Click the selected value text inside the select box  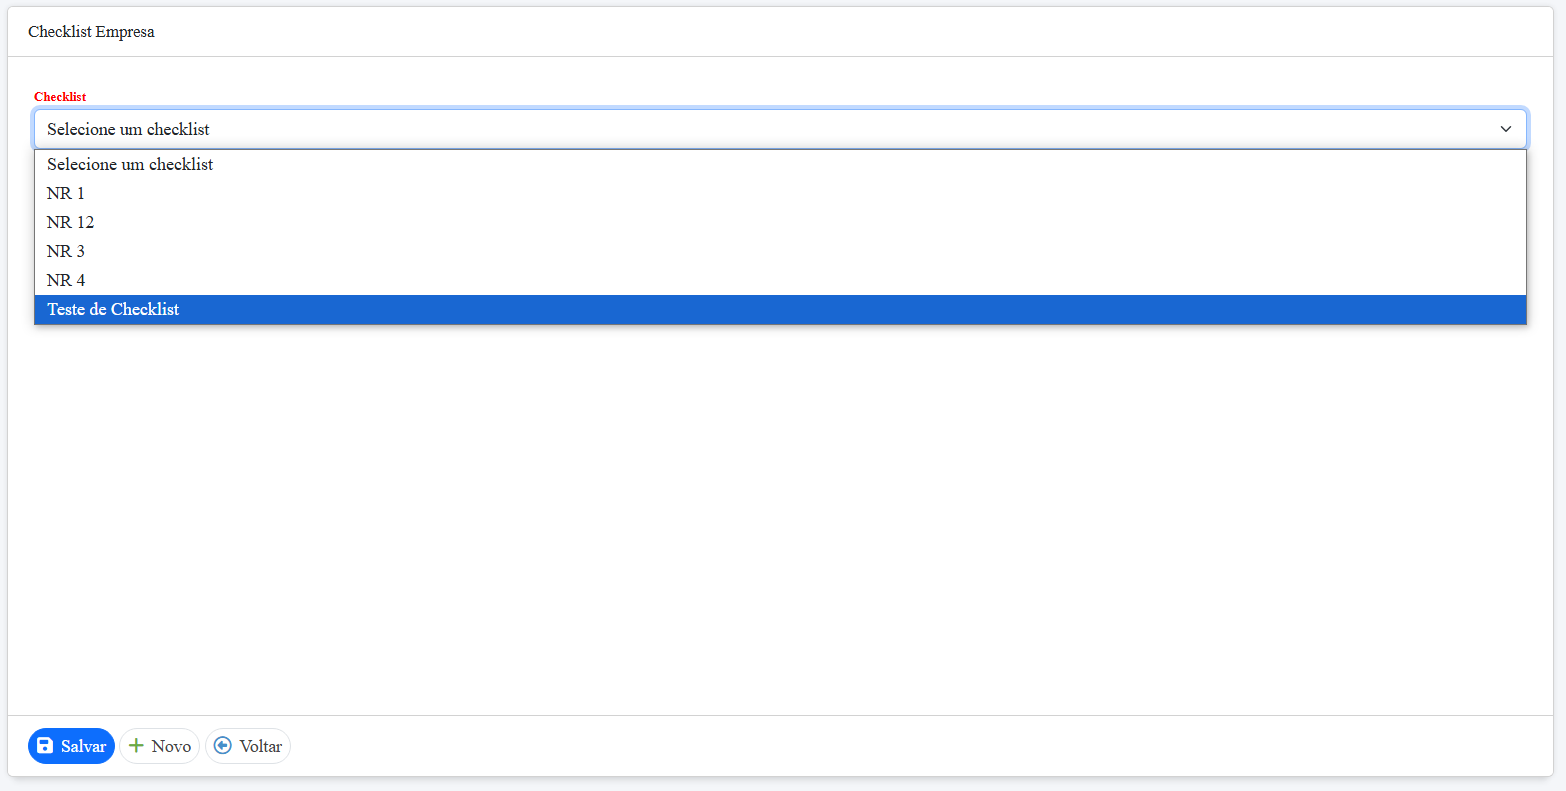(128, 129)
